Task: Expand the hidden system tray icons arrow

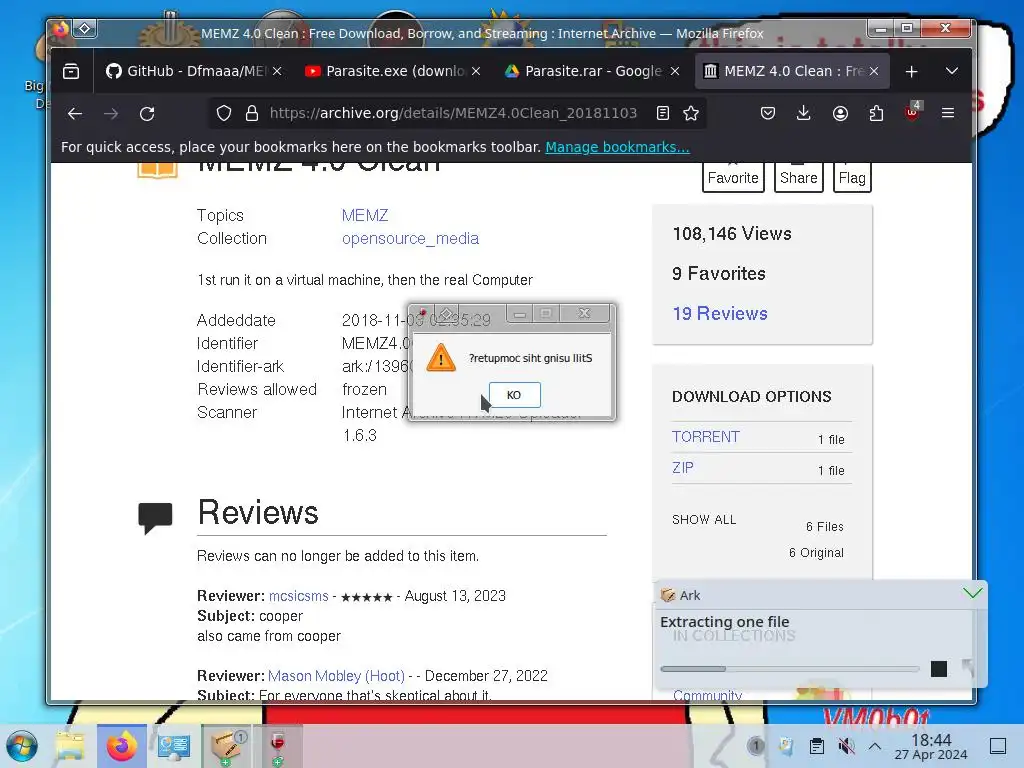Action: point(875,745)
